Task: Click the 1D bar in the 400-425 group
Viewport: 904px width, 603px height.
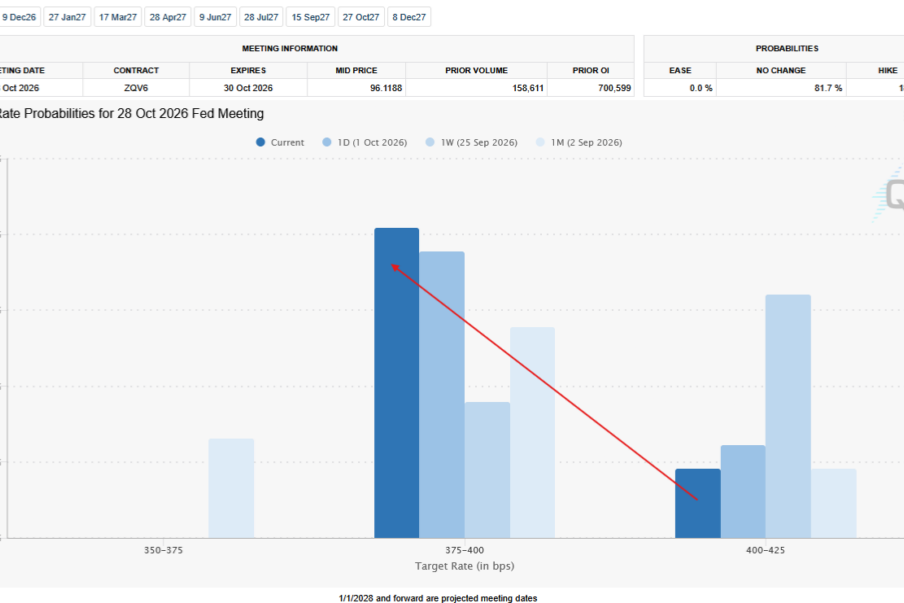Action: pos(743,492)
